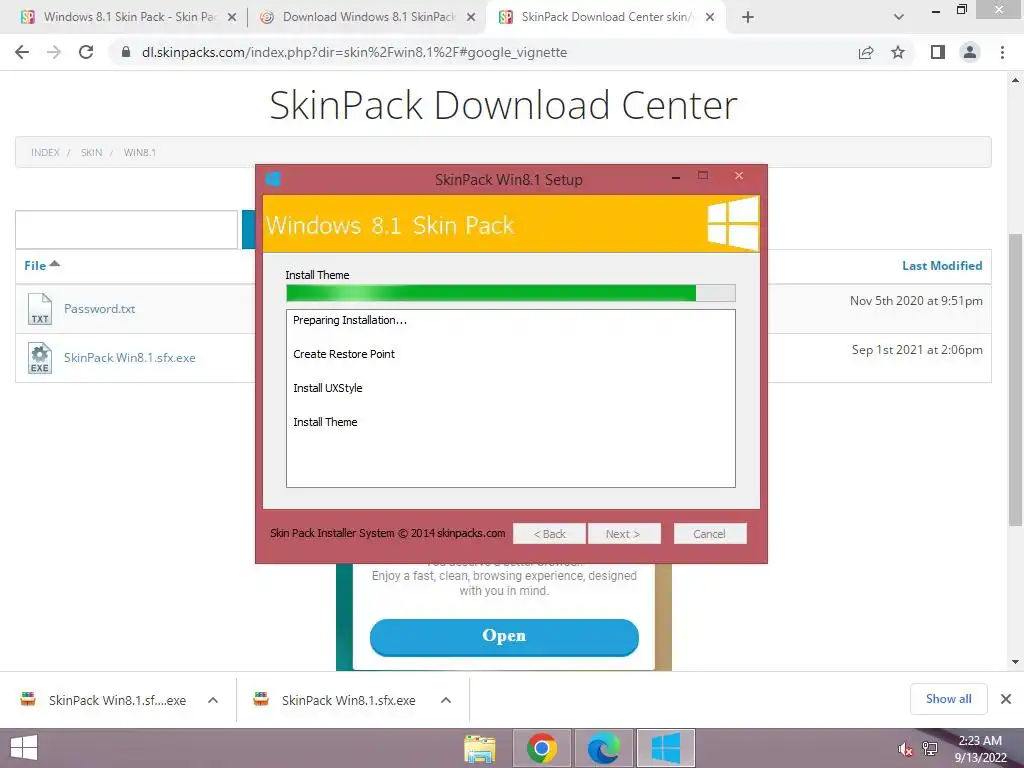Expand options for the second download item
Image resolution: width=1024 pixels, height=768 pixels.
click(446, 700)
